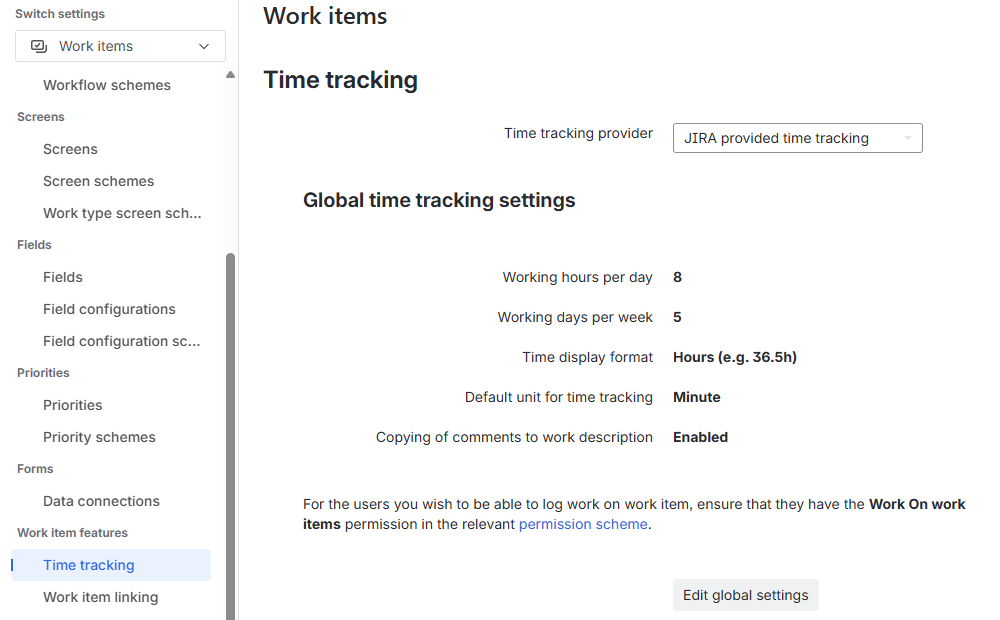Click the sidebar scroll up arrow
This screenshot has width=1000, height=620.
[x=230, y=75]
